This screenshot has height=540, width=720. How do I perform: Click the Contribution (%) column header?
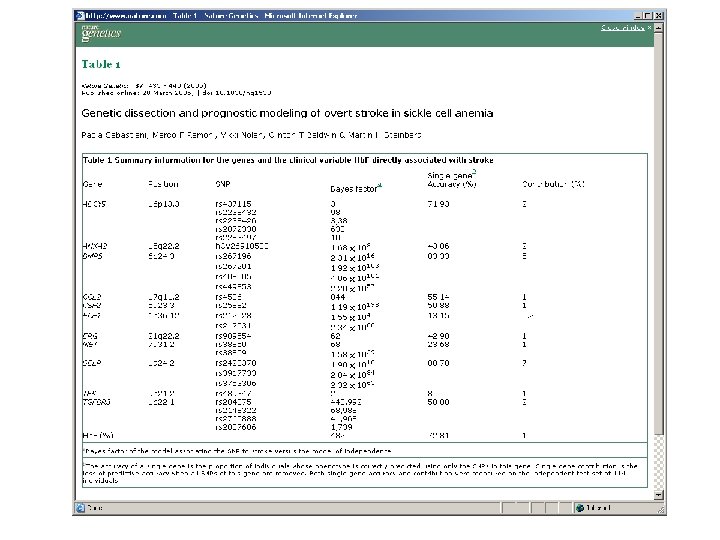pos(553,184)
